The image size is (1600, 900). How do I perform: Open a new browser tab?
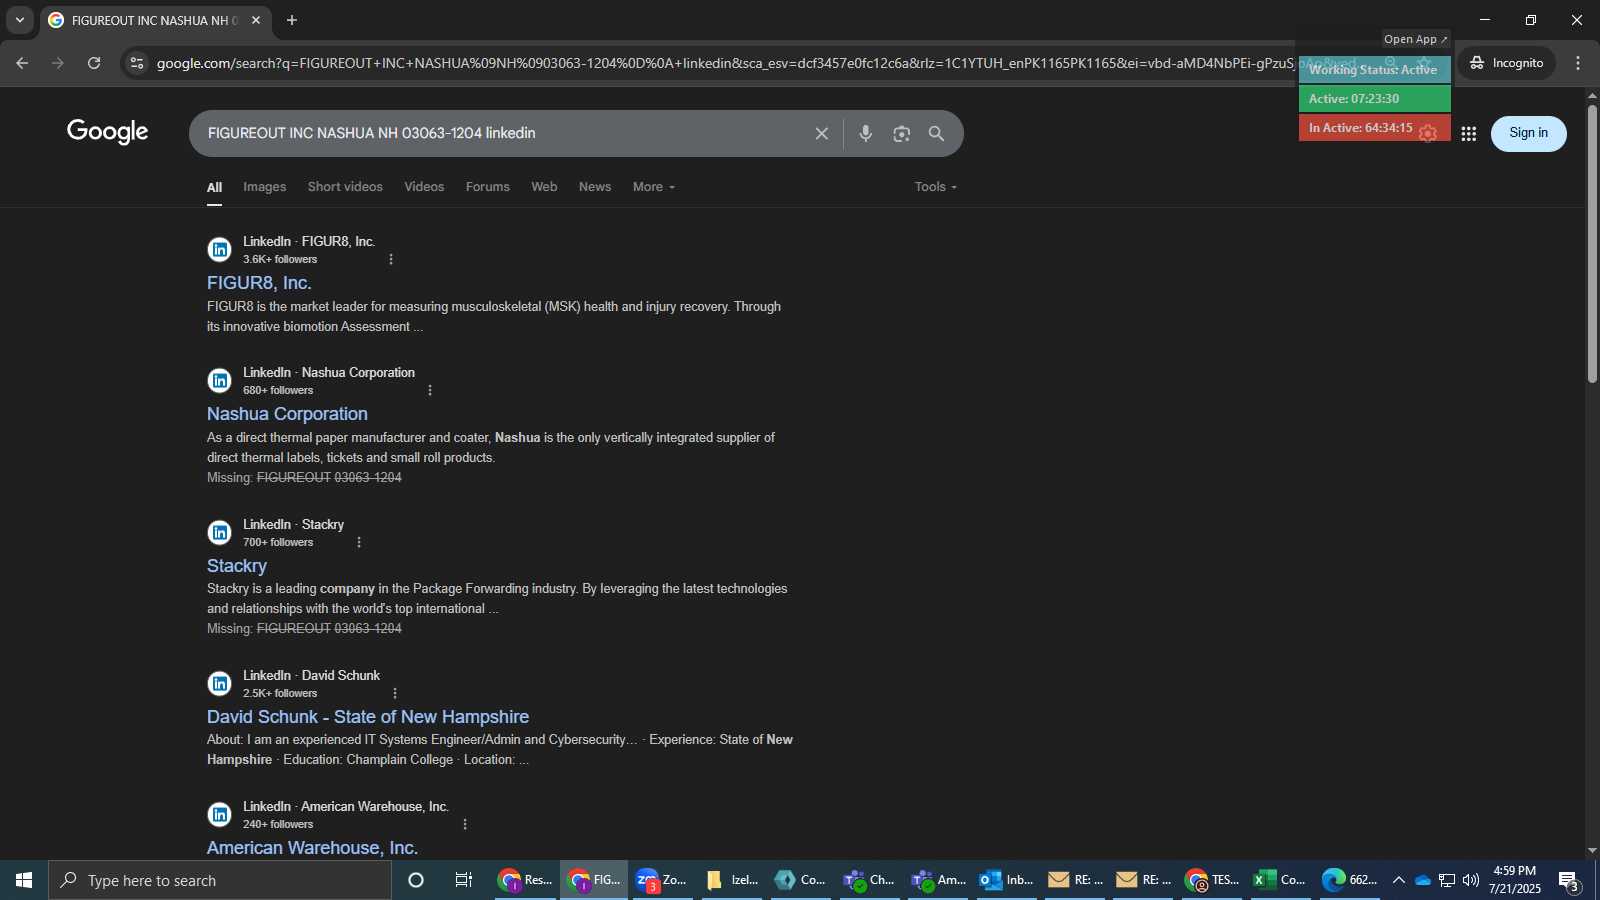pyautogui.click(x=292, y=20)
